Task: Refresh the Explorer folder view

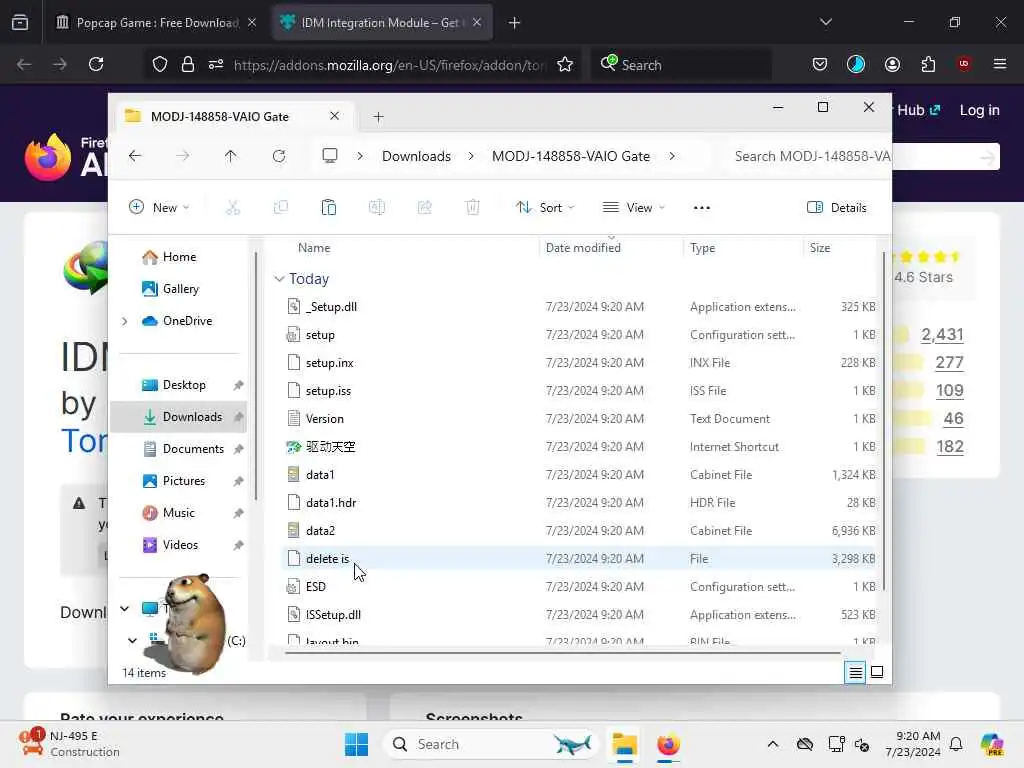Action: click(x=279, y=156)
